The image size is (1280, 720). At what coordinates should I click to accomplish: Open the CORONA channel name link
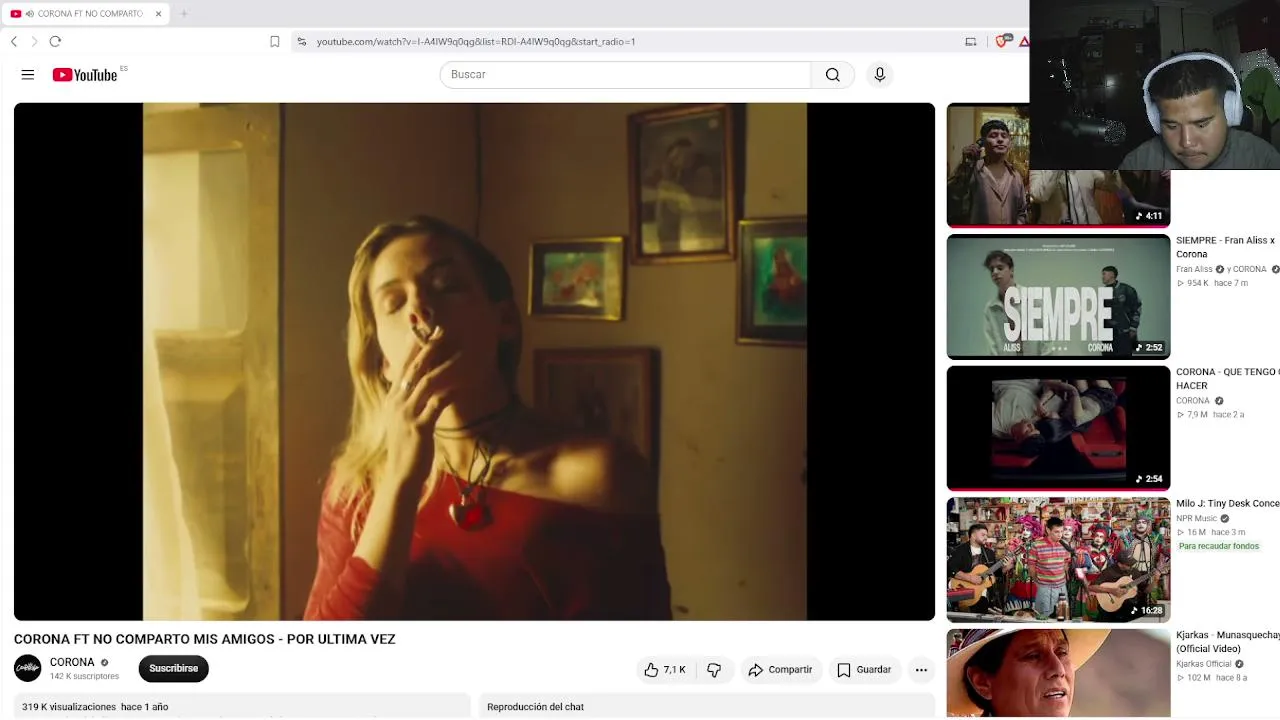click(x=72, y=662)
